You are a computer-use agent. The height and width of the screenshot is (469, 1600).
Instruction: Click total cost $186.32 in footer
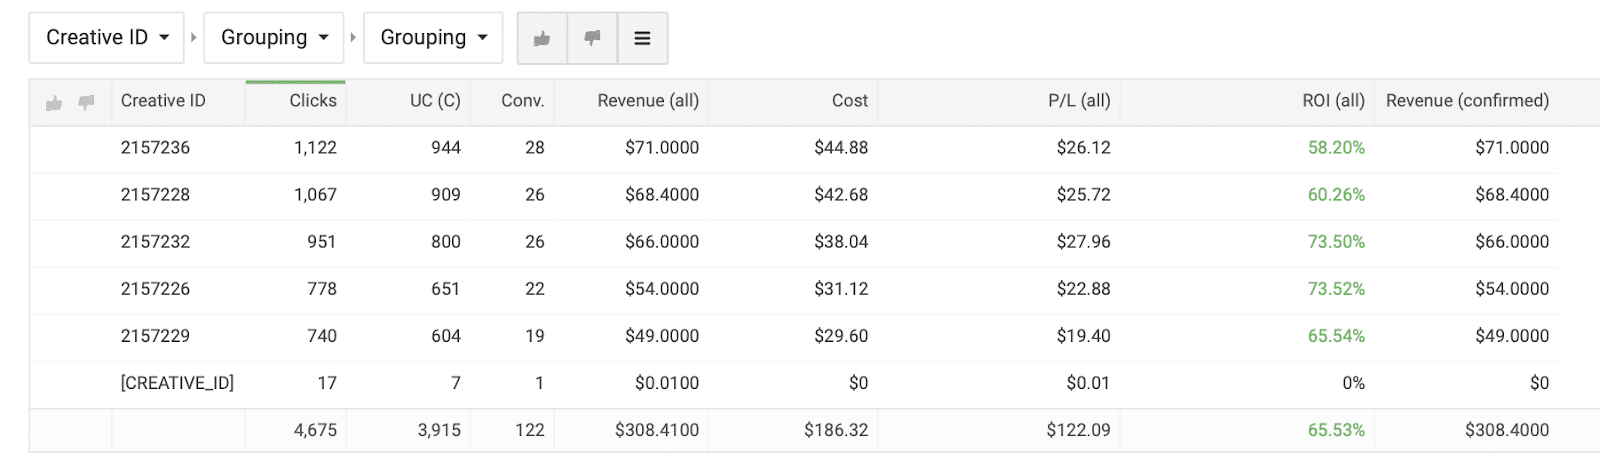tap(836, 430)
